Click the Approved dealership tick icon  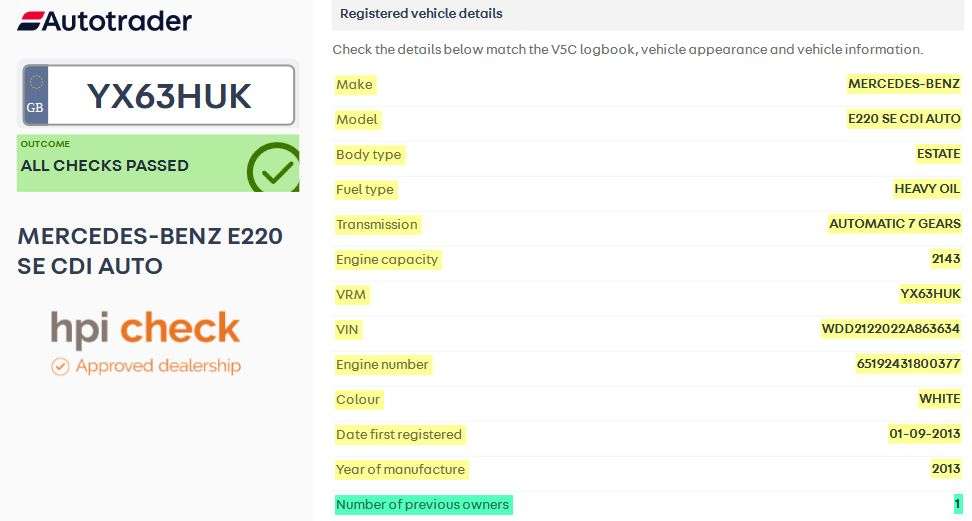coord(60,366)
